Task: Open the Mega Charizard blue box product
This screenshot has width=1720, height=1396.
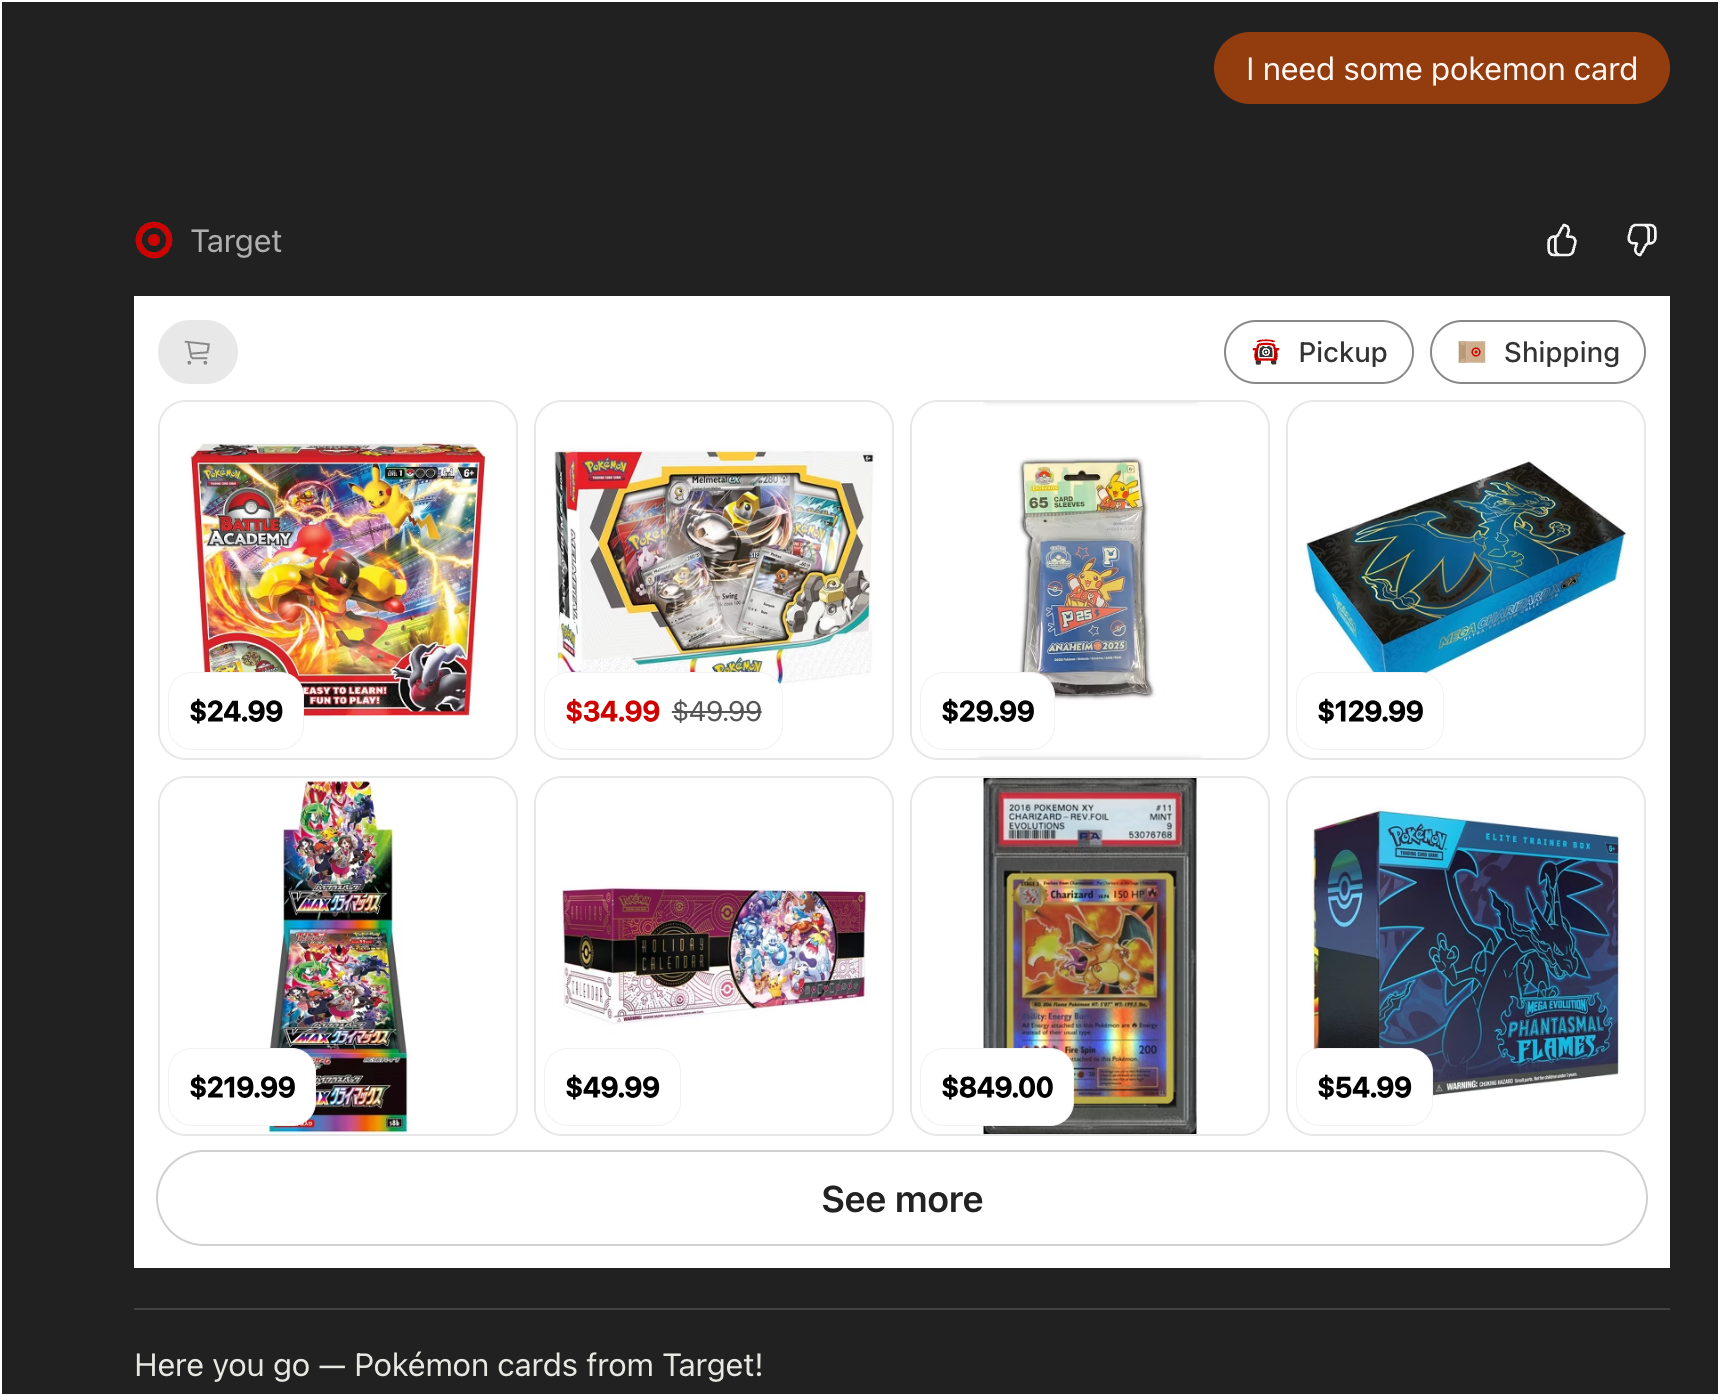Action: click(1466, 580)
